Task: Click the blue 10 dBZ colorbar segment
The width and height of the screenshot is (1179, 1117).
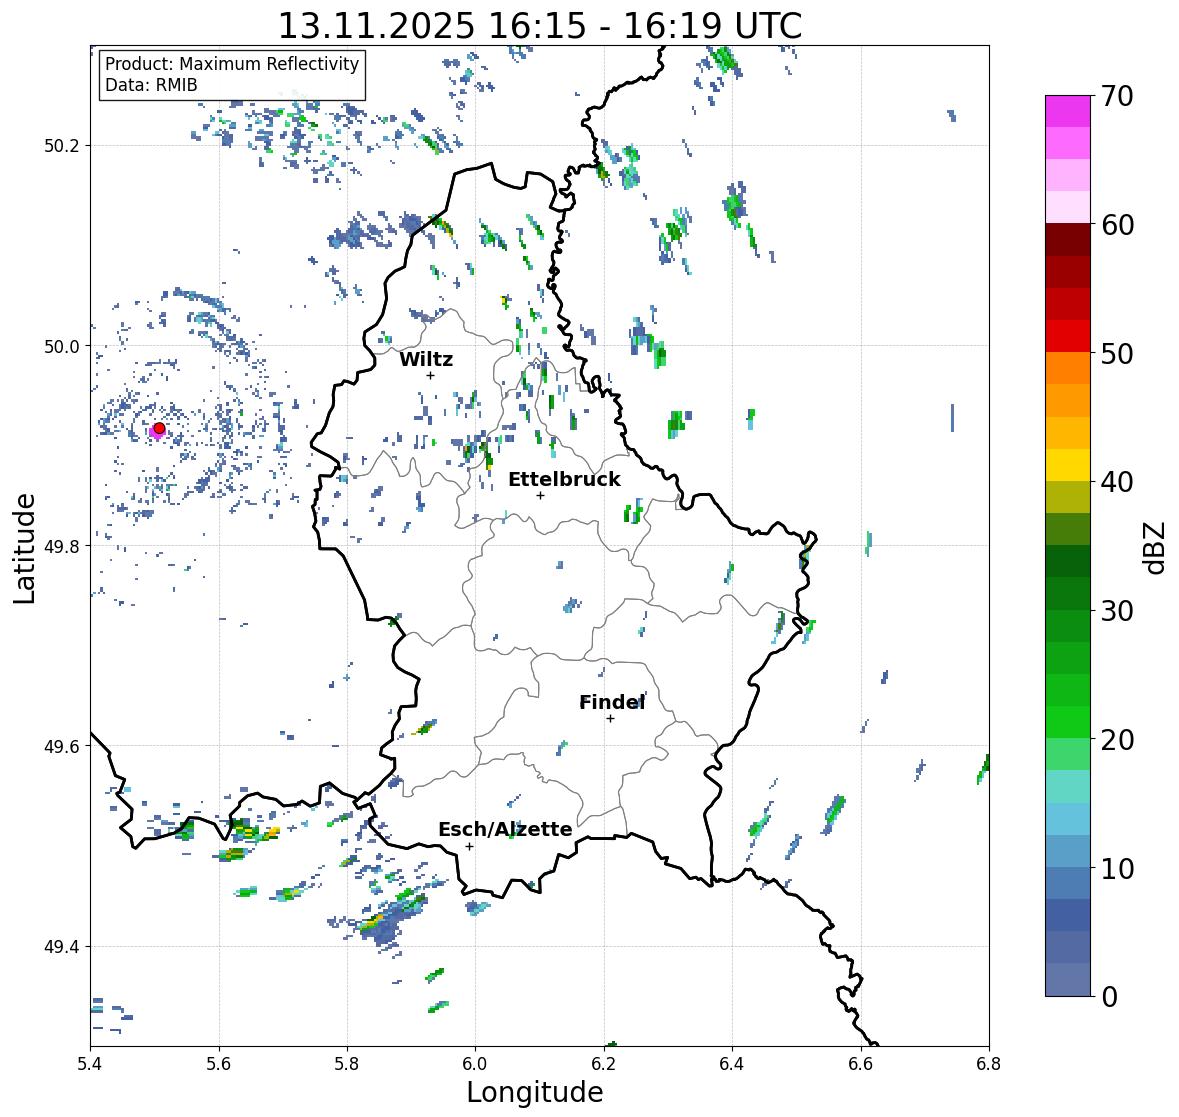Action: coord(1068,850)
